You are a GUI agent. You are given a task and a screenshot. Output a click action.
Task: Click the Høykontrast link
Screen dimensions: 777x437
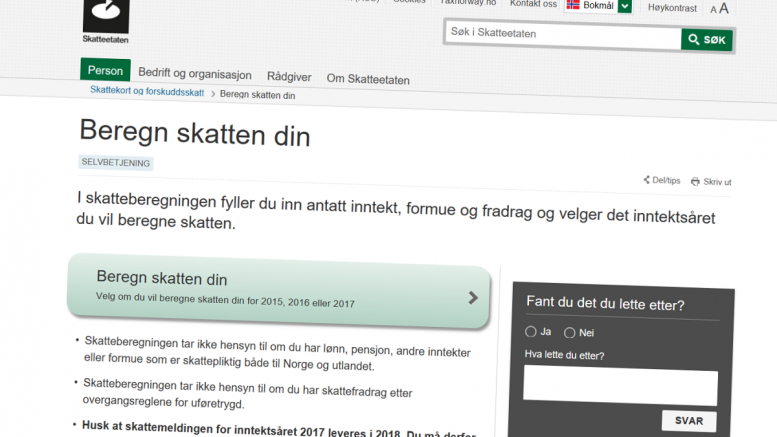[672, 8]
